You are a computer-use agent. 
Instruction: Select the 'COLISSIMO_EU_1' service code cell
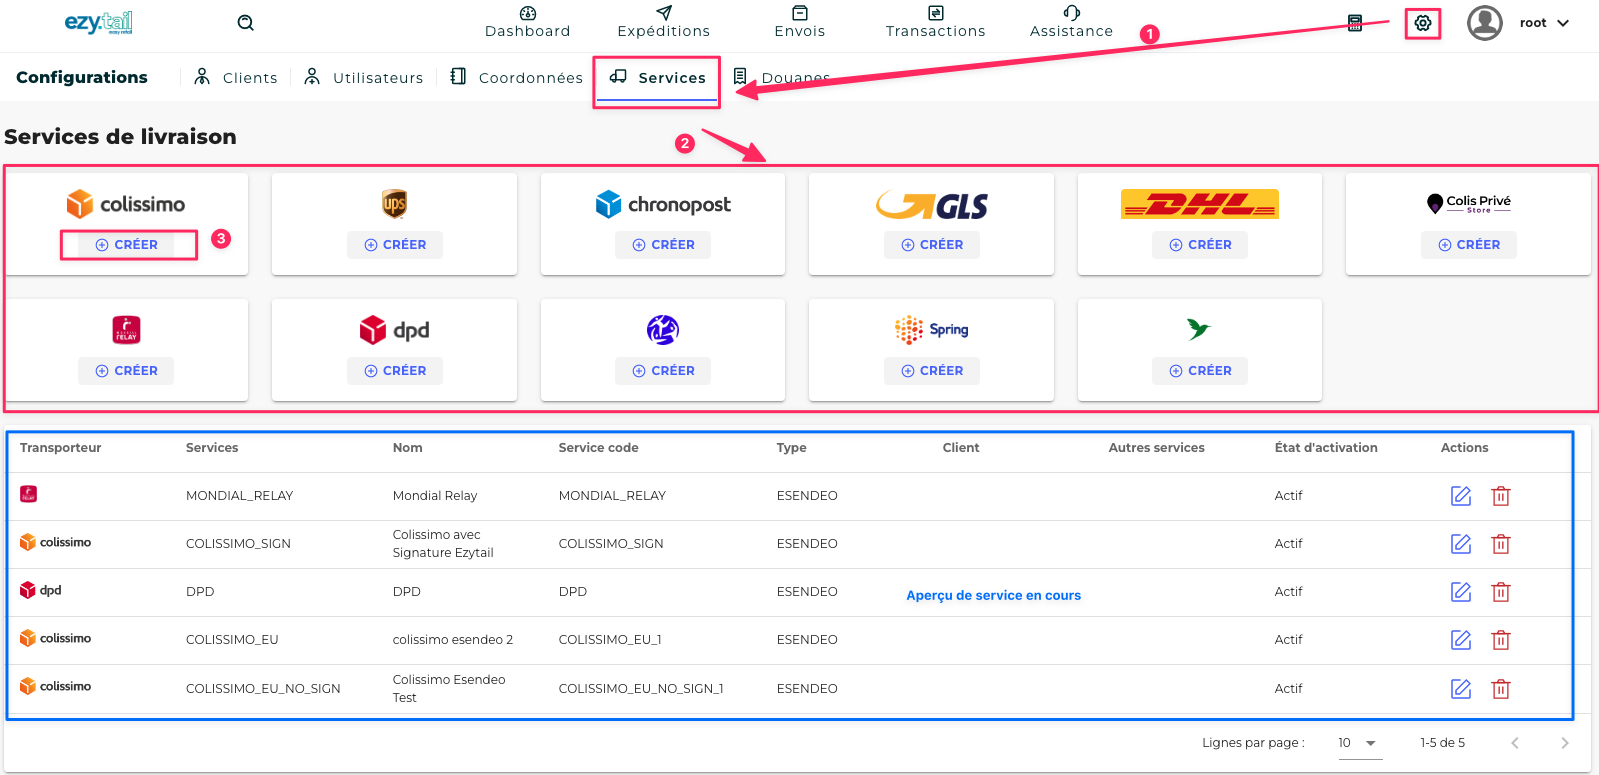610,640
